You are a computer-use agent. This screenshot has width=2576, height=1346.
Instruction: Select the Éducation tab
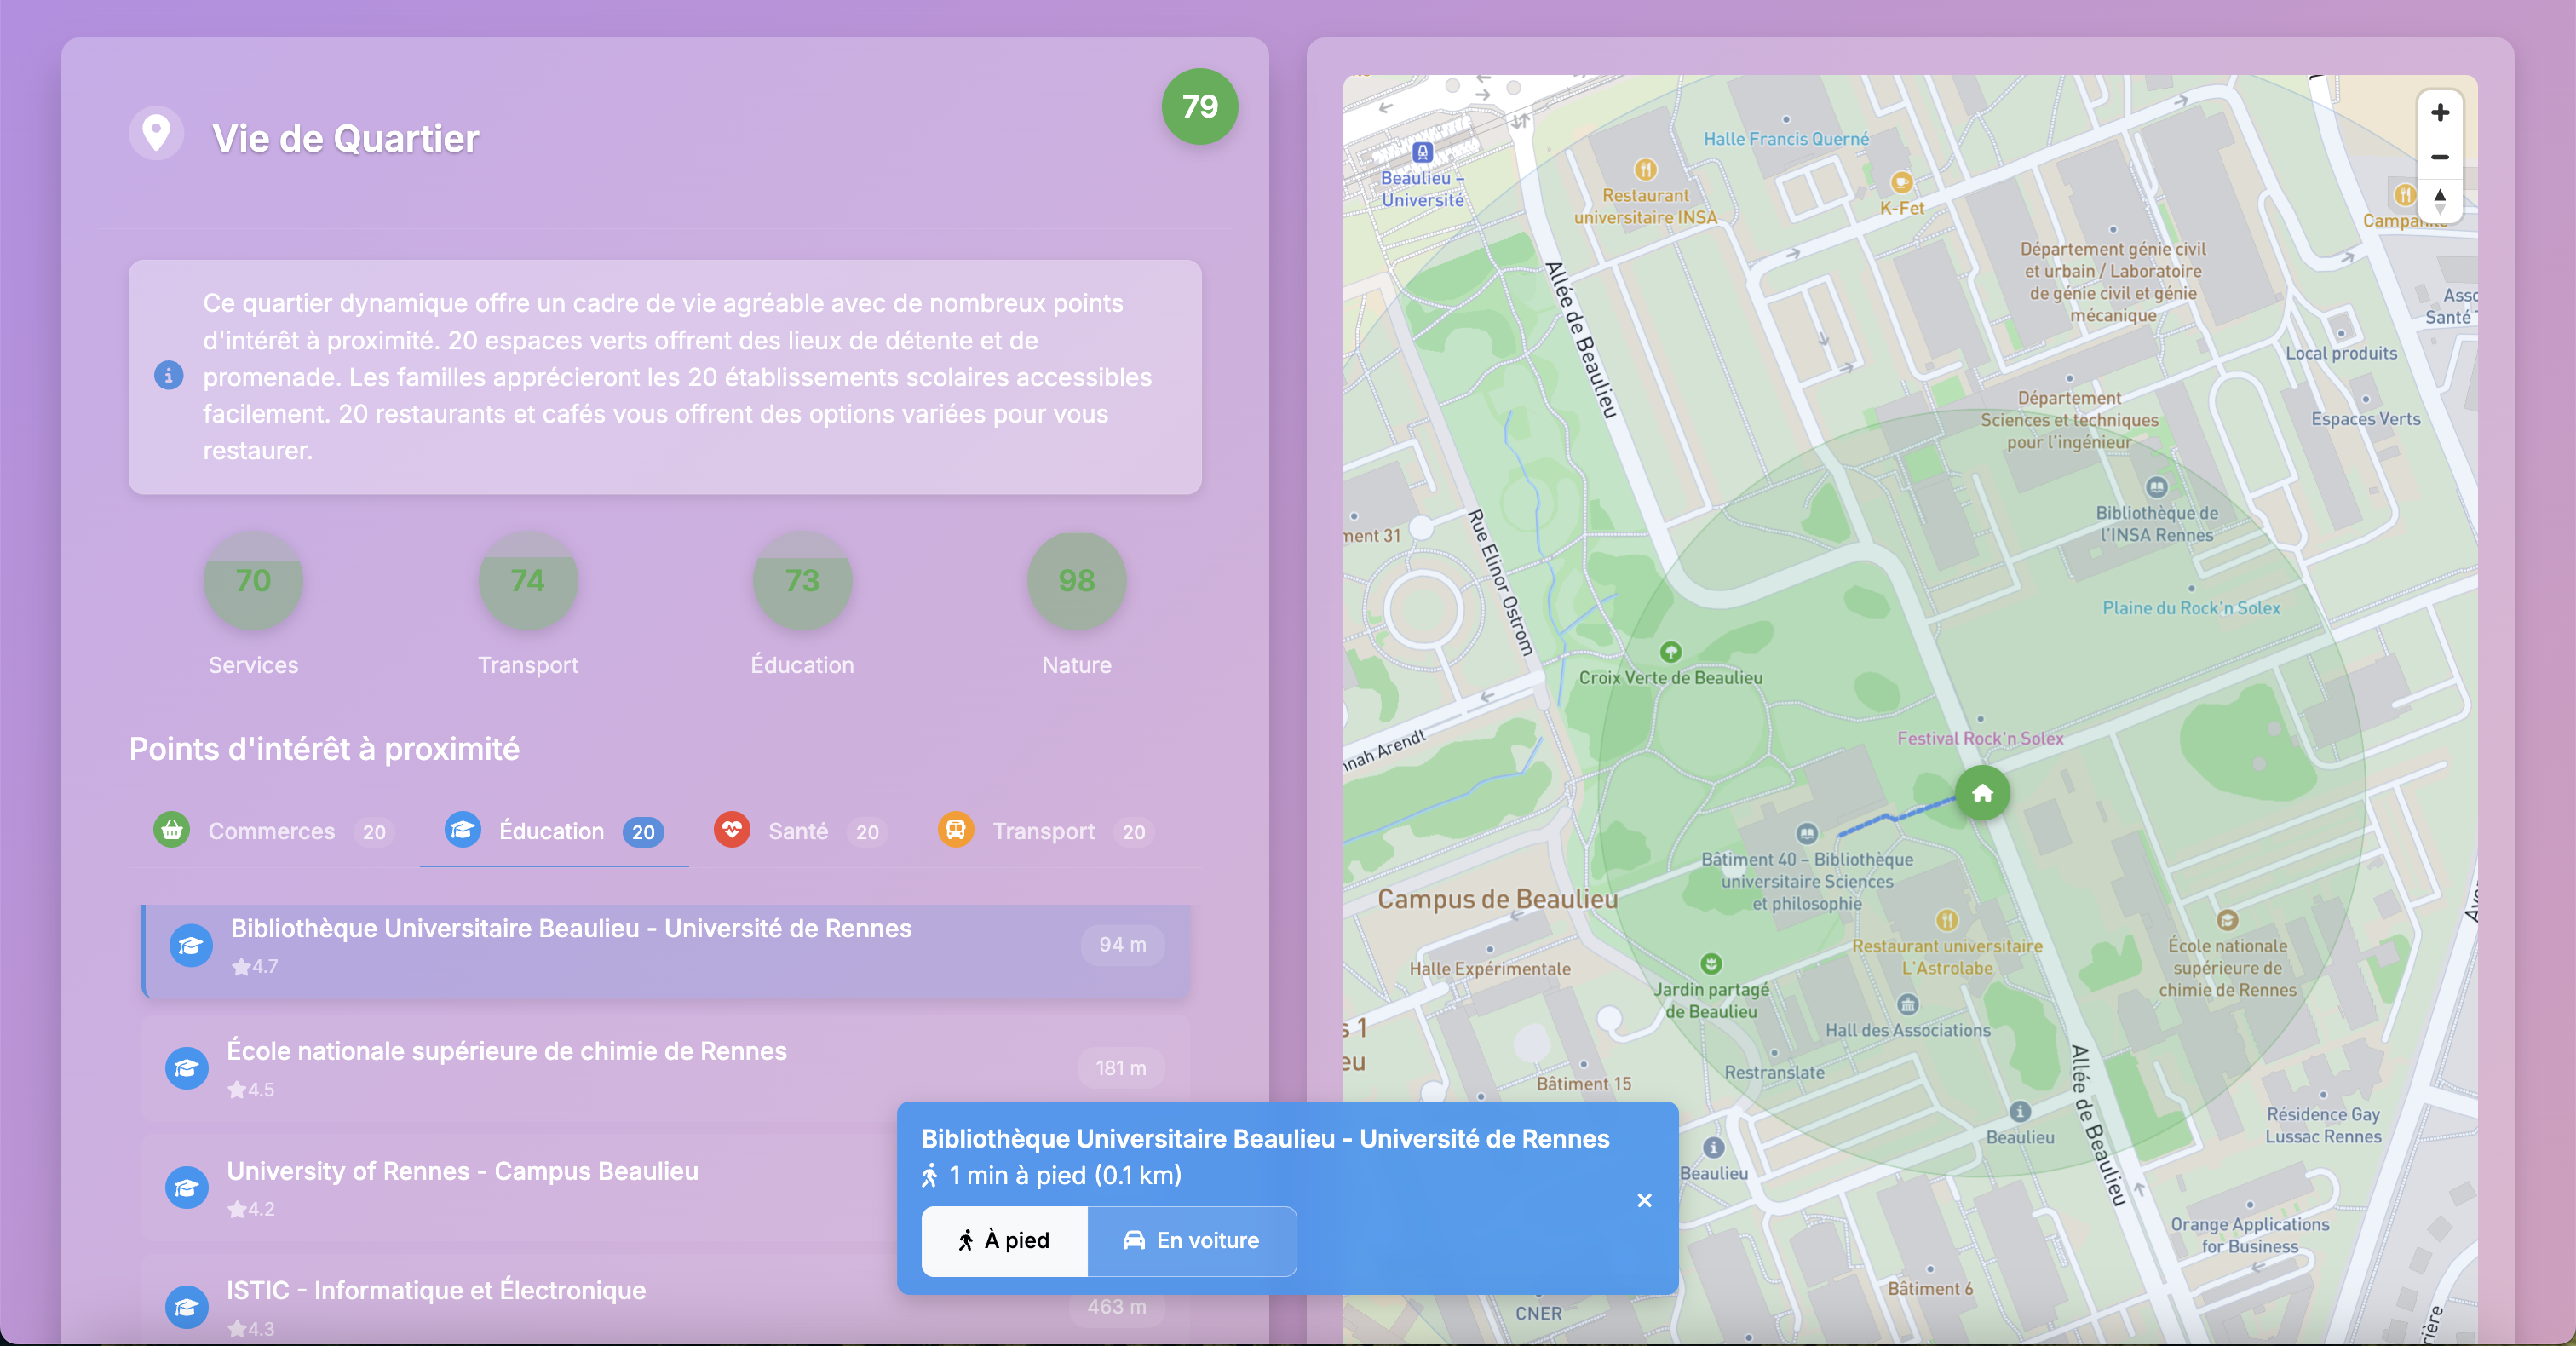pyautogui.click(x=553, y=831)
